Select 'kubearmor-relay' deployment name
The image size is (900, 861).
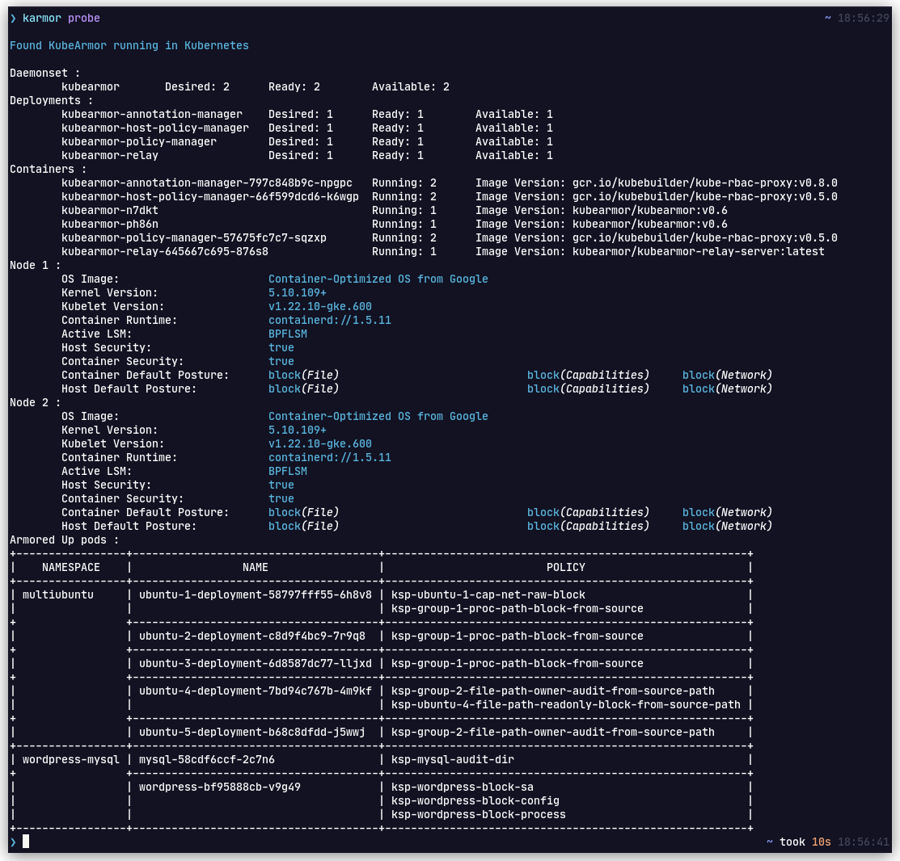click(x=110, y=156)
